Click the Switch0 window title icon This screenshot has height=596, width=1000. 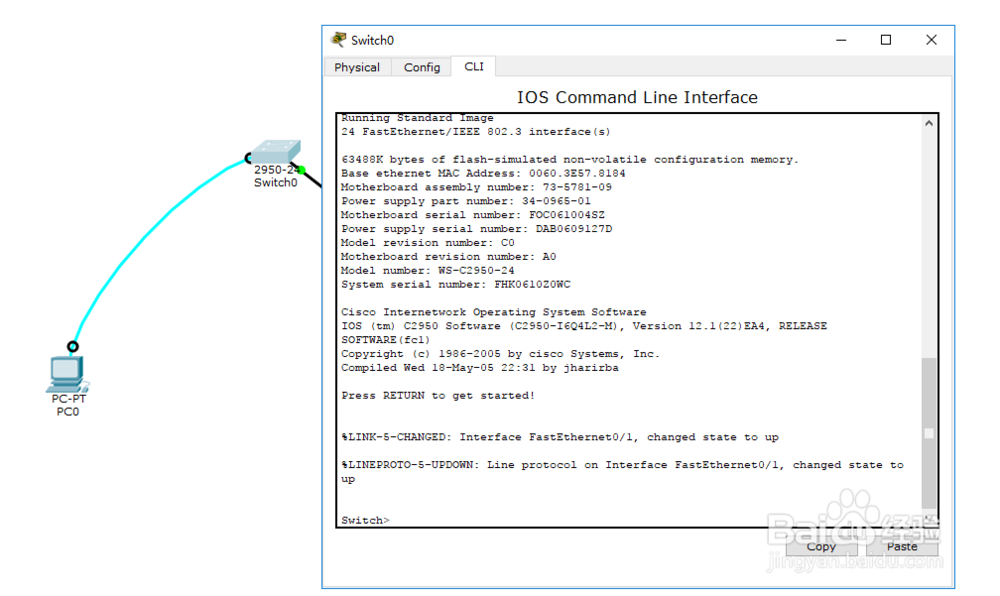click(339, 40)
